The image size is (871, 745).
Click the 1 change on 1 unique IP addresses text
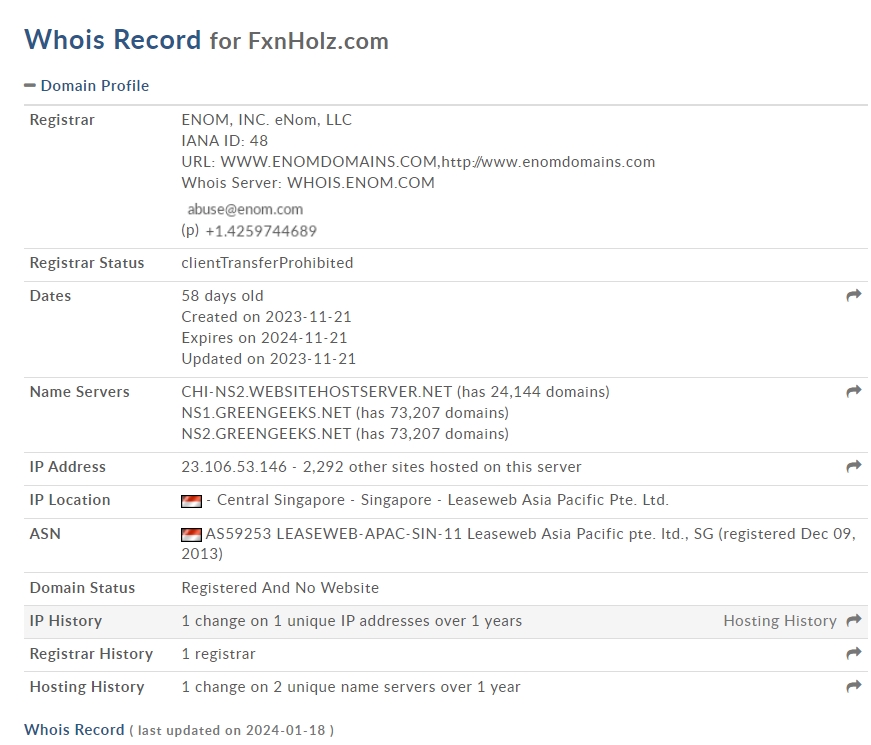(x=352, y=621)
